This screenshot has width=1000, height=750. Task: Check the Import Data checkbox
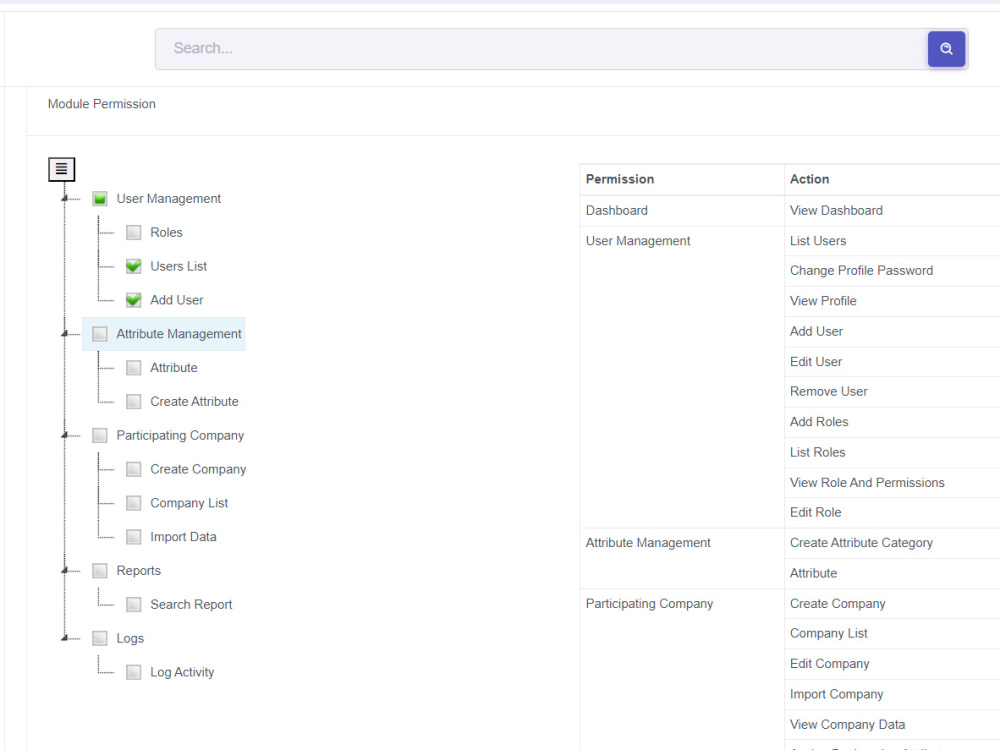[x=133, y=537]
